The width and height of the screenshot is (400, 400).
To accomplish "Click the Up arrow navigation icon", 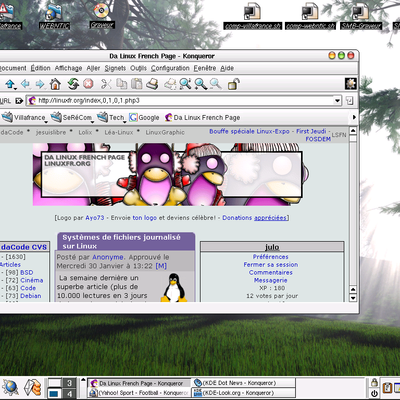I will point(10,84).
